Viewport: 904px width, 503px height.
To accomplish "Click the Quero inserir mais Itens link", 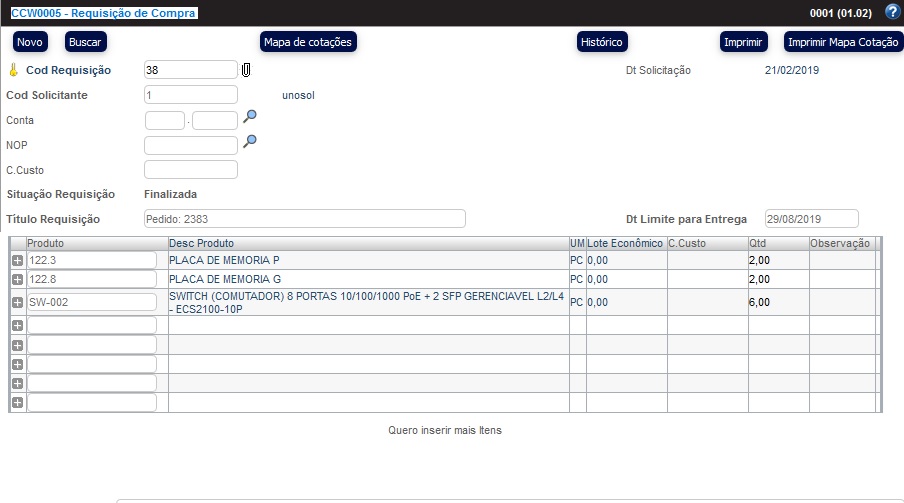I will [445, 430].
